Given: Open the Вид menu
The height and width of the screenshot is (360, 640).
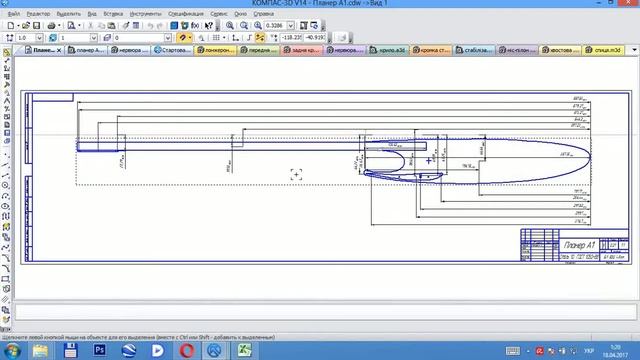Looking at the screenshot, I should (92, 13).
